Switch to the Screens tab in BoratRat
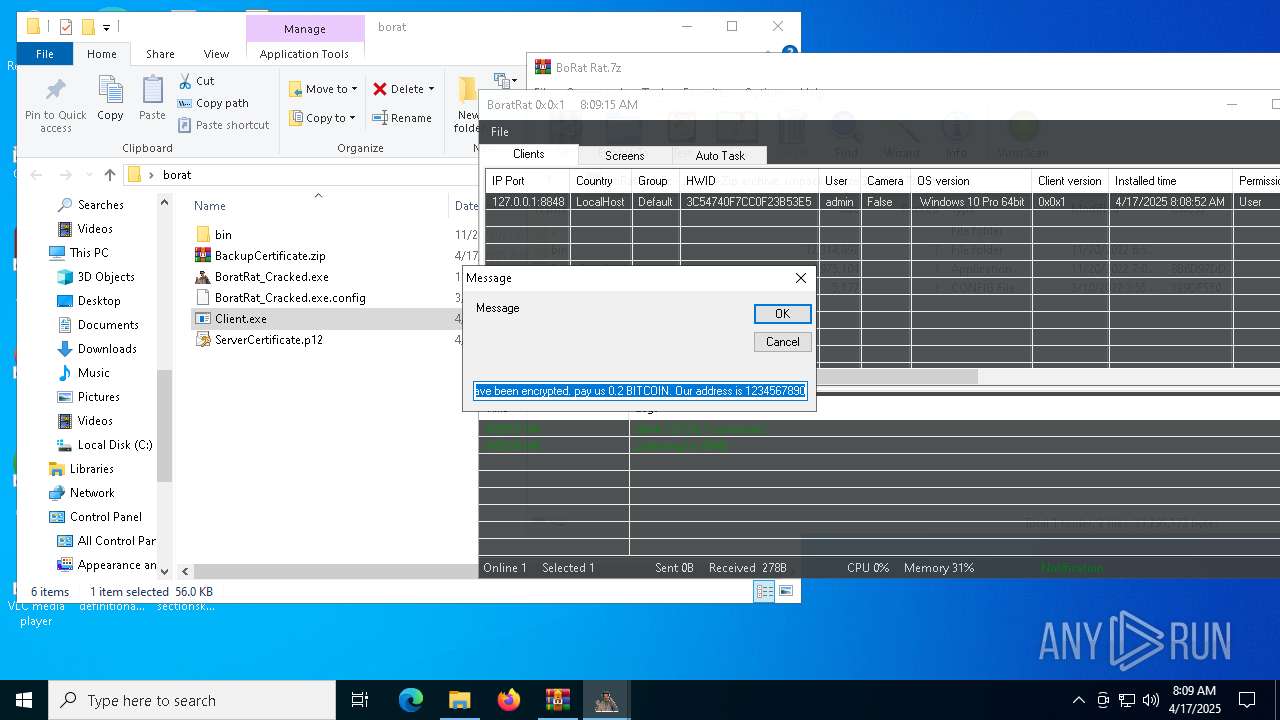The image size is (1280, 720). click(624, 156)
